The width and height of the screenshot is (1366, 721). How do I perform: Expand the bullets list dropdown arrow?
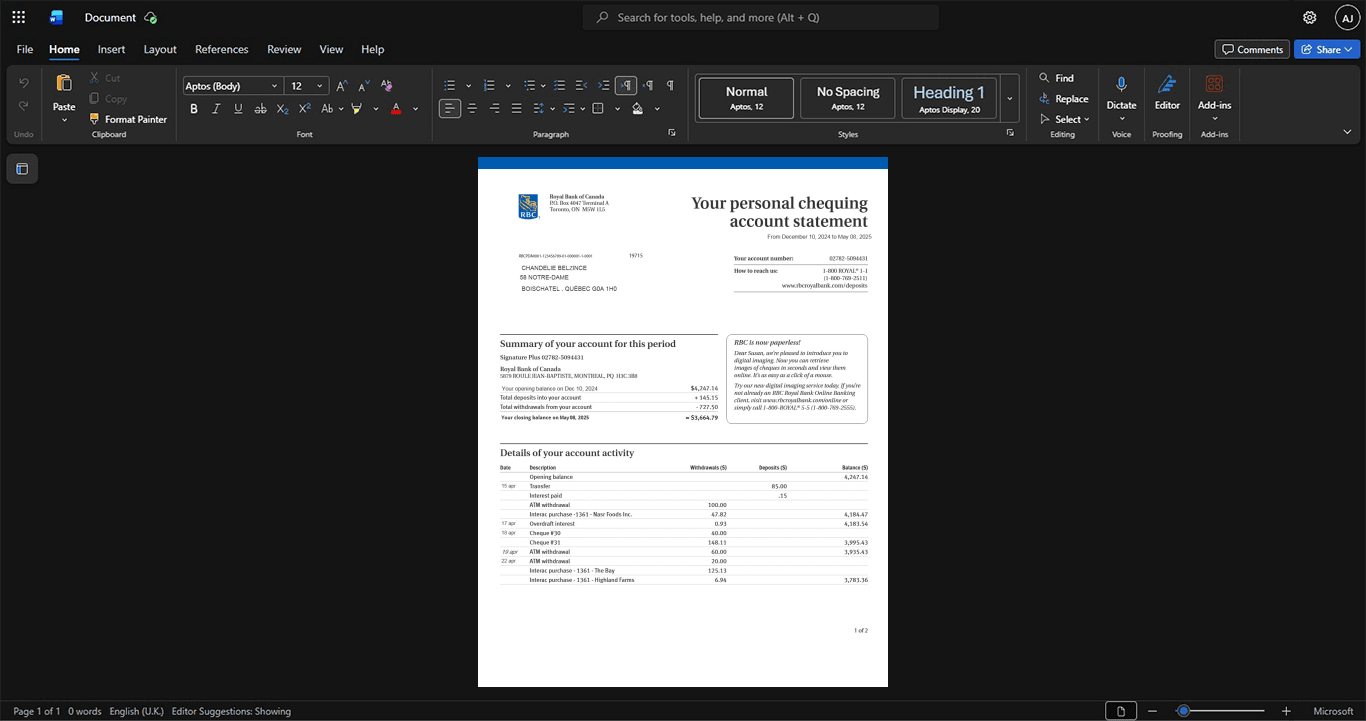pyautogui.click(x=467, y=86)
